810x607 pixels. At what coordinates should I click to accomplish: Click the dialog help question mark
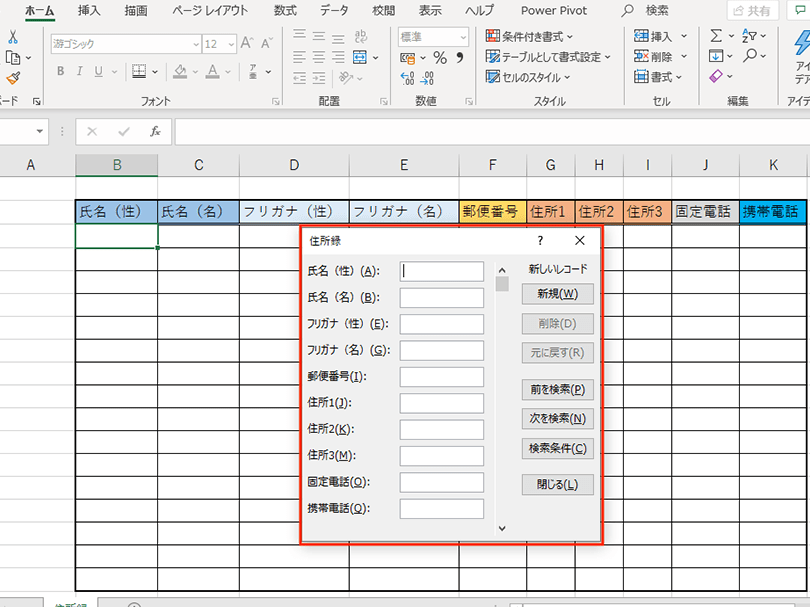(x=540, y=240)
